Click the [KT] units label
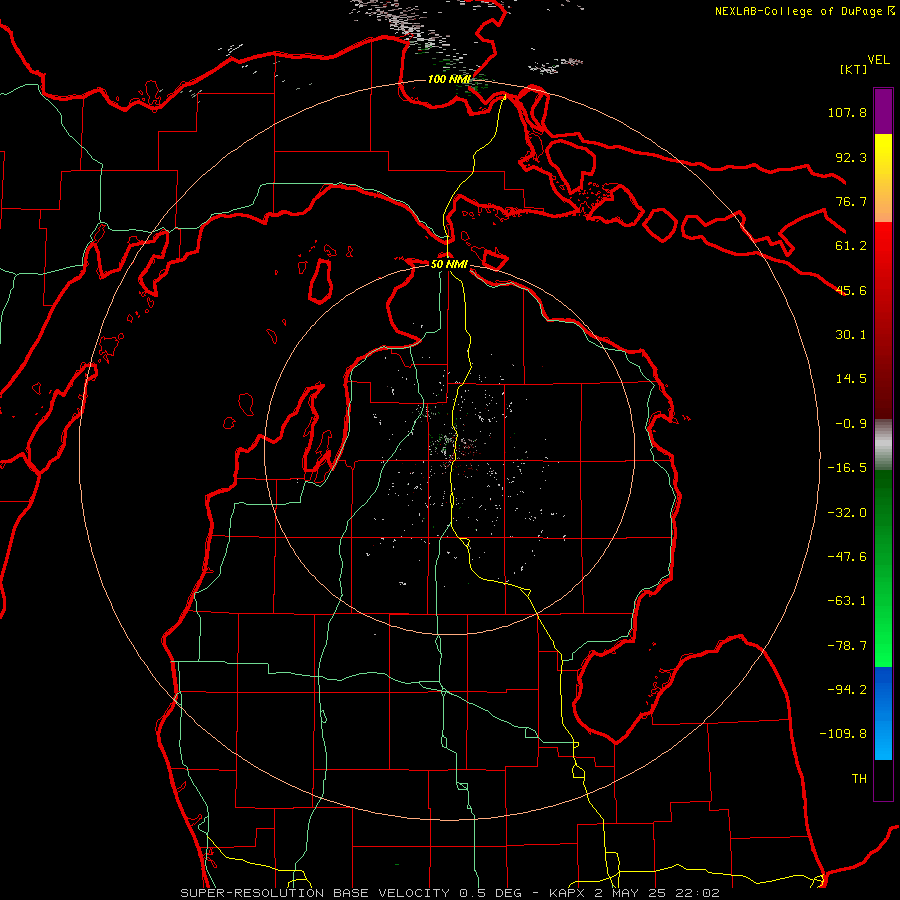The width and height of the screenshot is (900, 900). (x=854, y=69)
